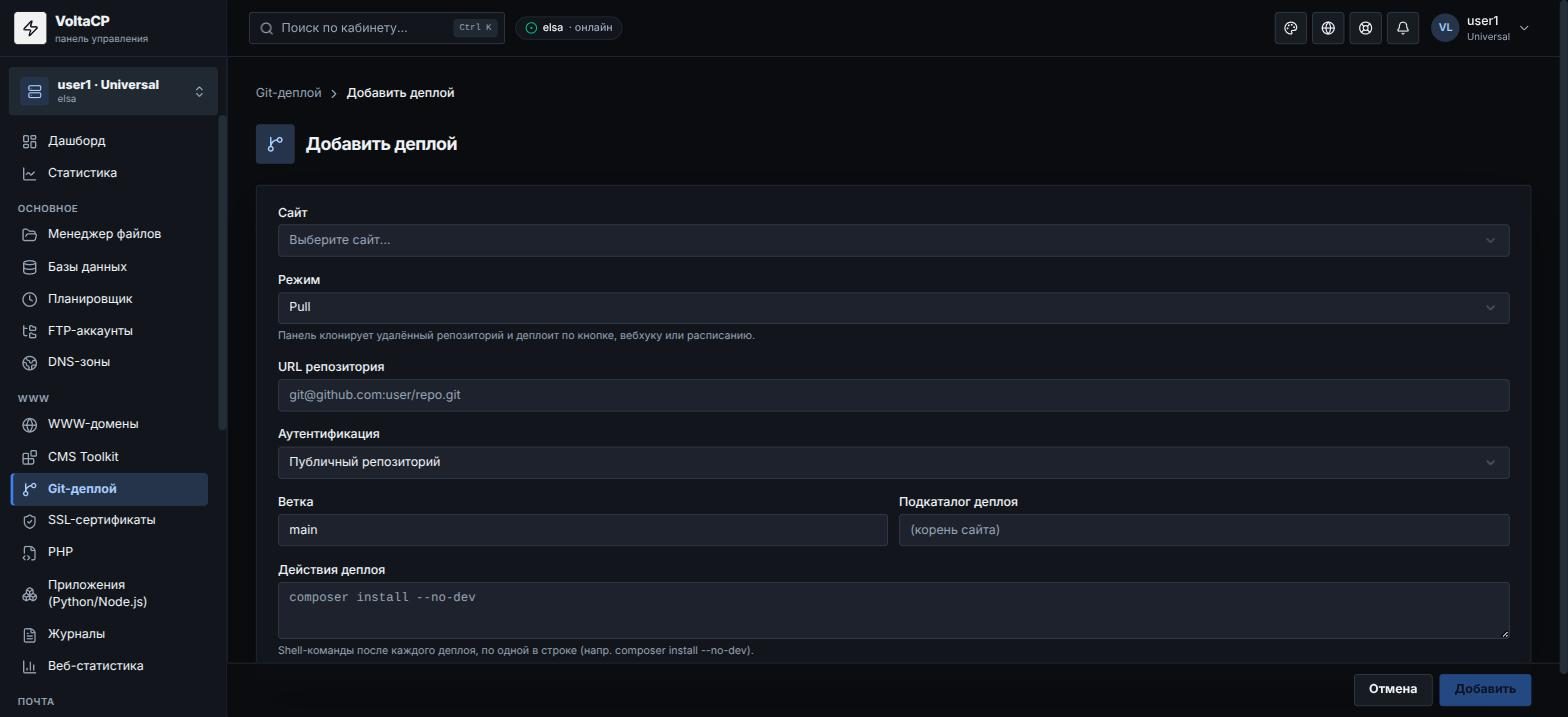Expand the user1 · Universal account switcher
This screenshot has width=1568, height=717.
(x=113, y=92)
